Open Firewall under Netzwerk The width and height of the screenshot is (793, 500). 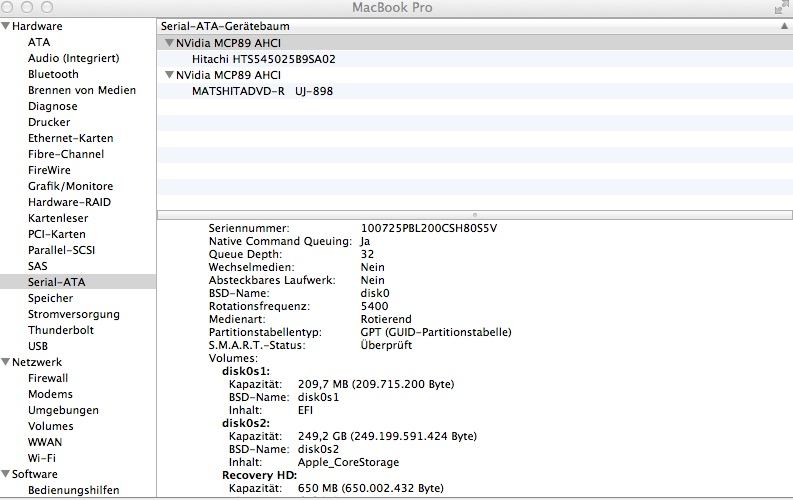48,378
